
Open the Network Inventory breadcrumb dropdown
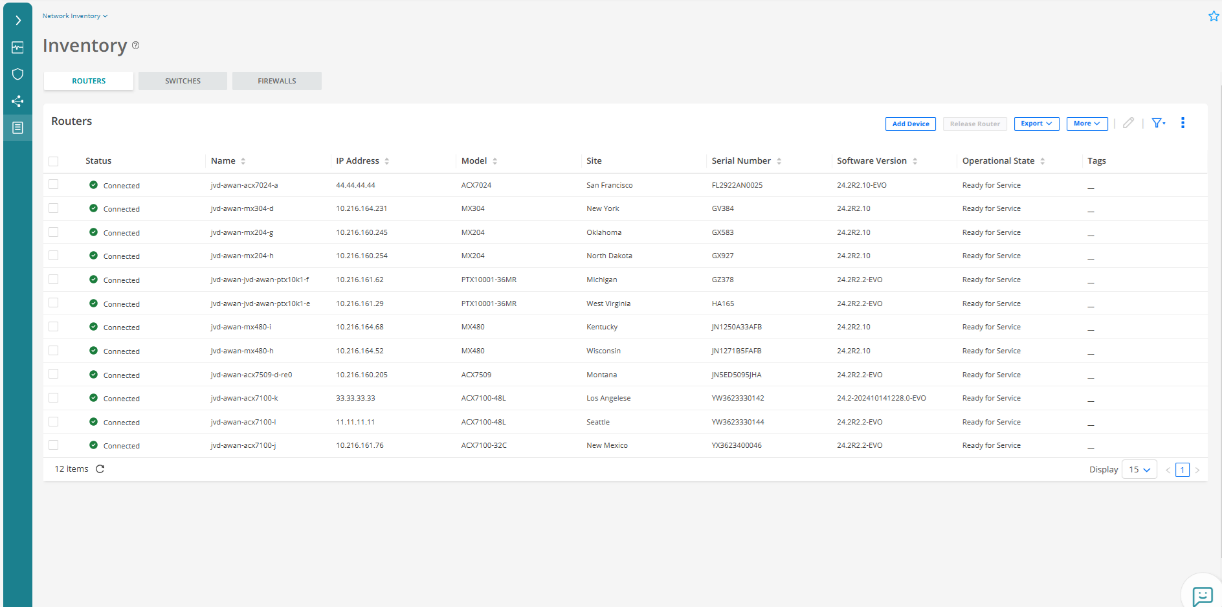point(75,16)
